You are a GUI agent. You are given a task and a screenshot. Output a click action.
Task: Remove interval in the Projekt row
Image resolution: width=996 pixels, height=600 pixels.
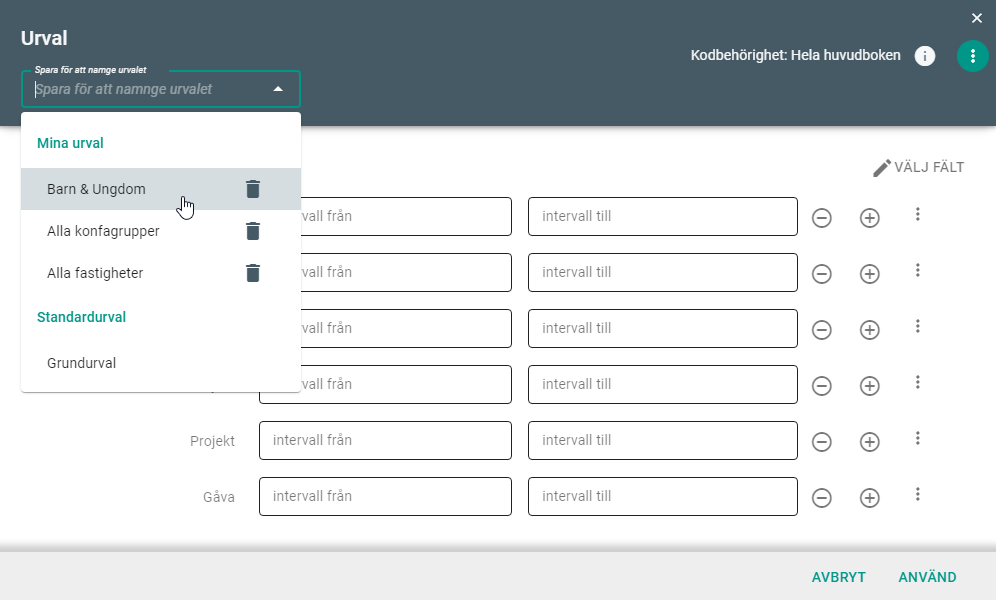pyautogui.click(x=822, y=441)
